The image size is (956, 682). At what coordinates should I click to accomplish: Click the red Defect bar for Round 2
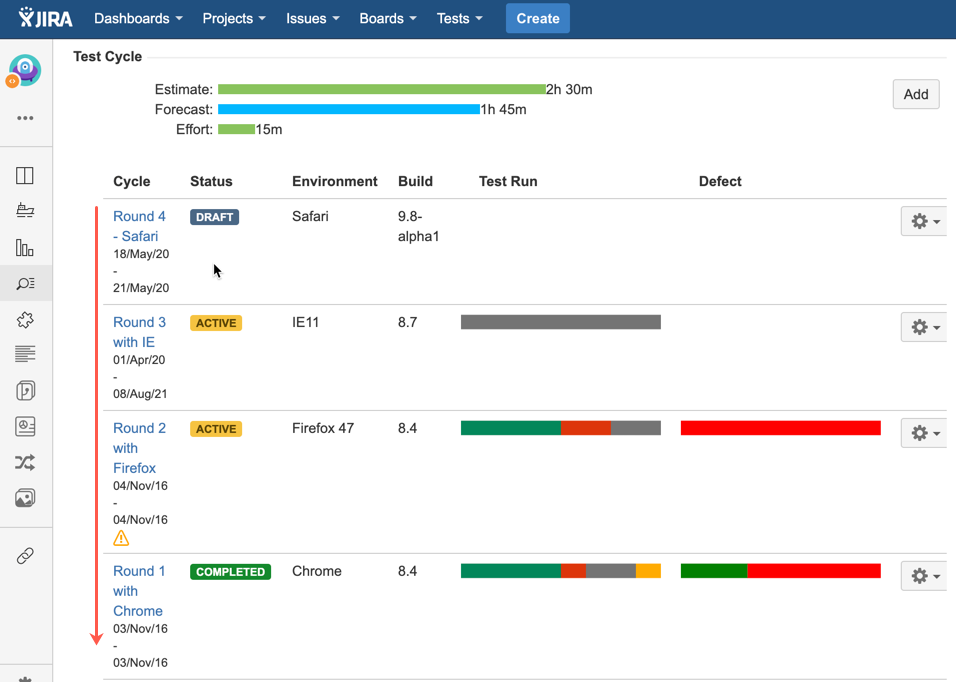pos(780,428)
